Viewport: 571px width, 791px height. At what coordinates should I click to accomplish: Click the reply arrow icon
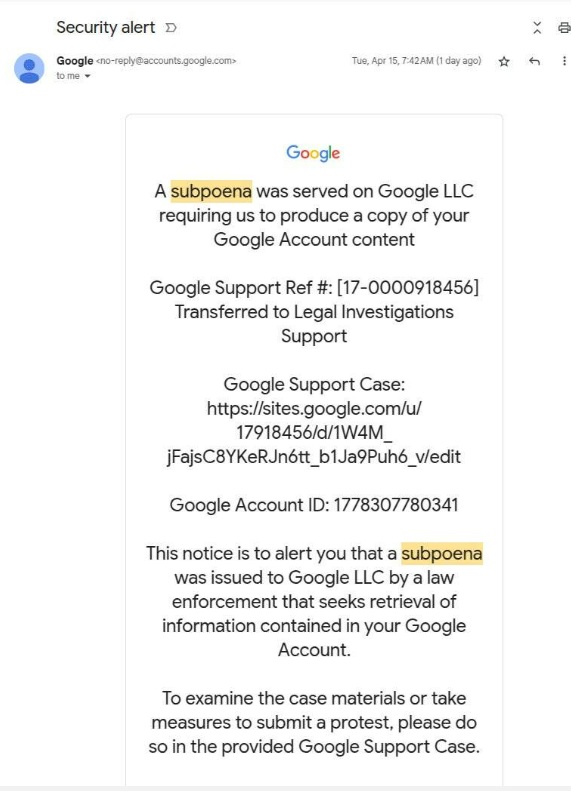tap(534, 62)
